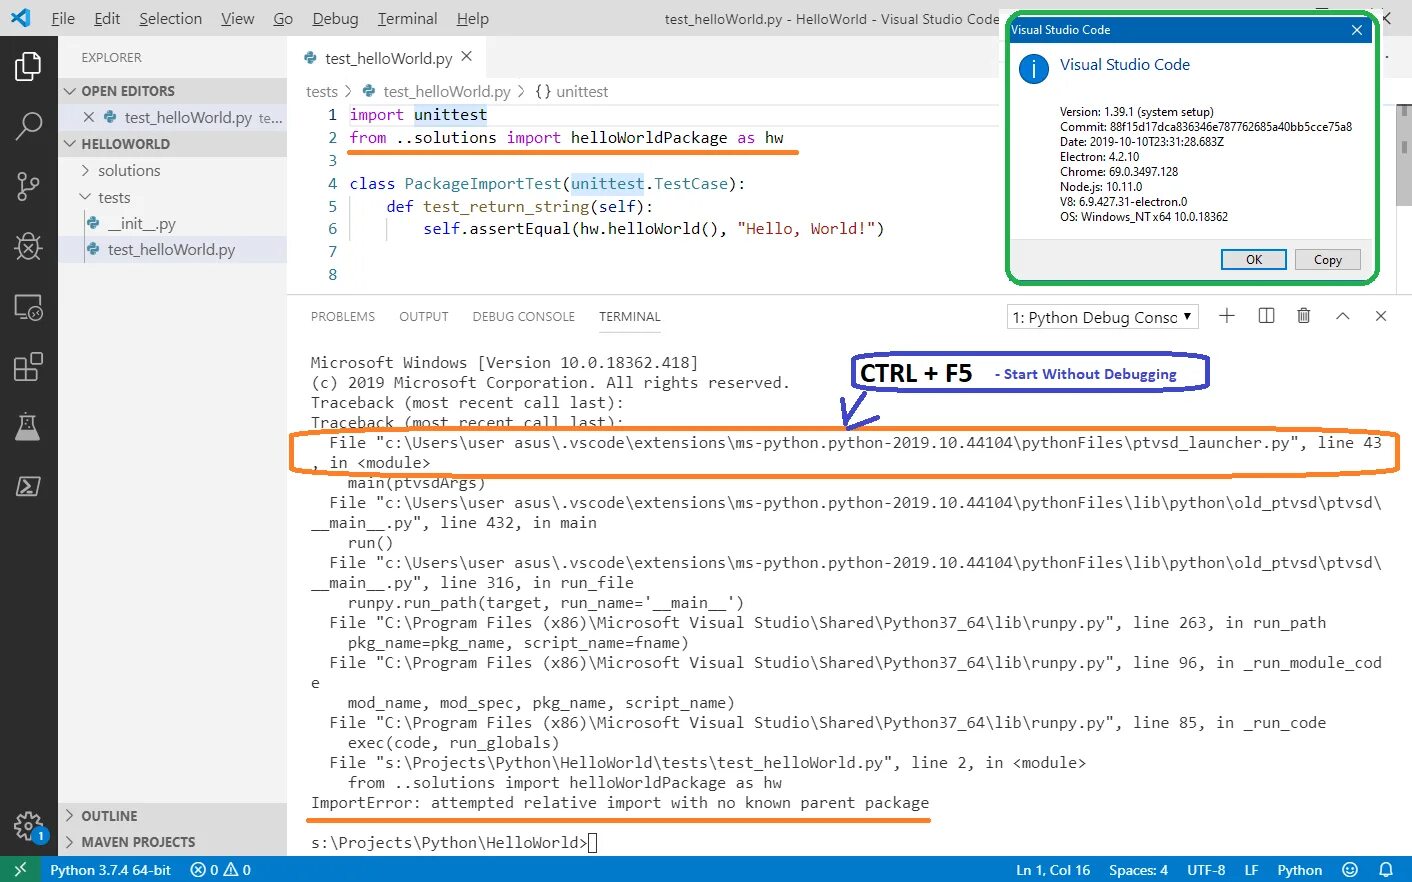Switch to the PROBLEMS panel tab

(x=343, y=316)
